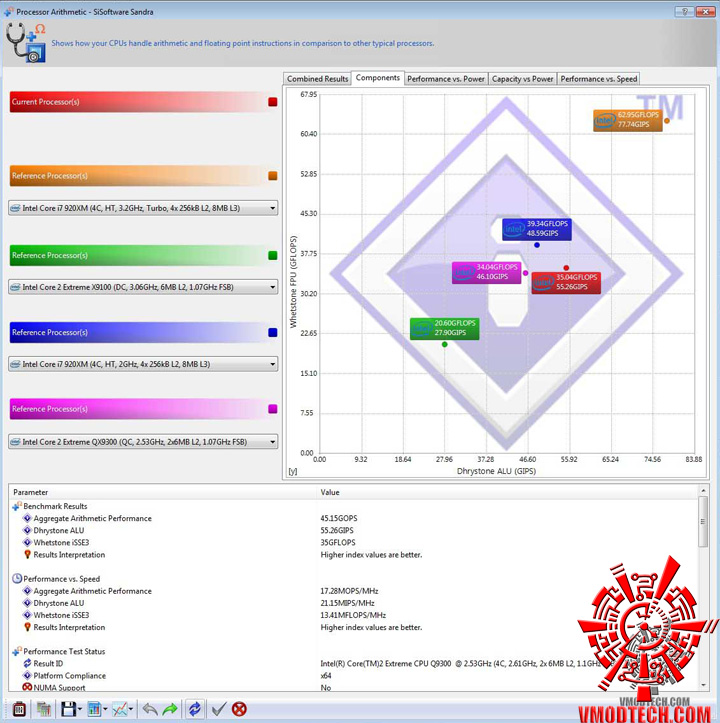Open the Core 2 Extreme X9100 dropdown
720x723 pixels.
(143, 287)
